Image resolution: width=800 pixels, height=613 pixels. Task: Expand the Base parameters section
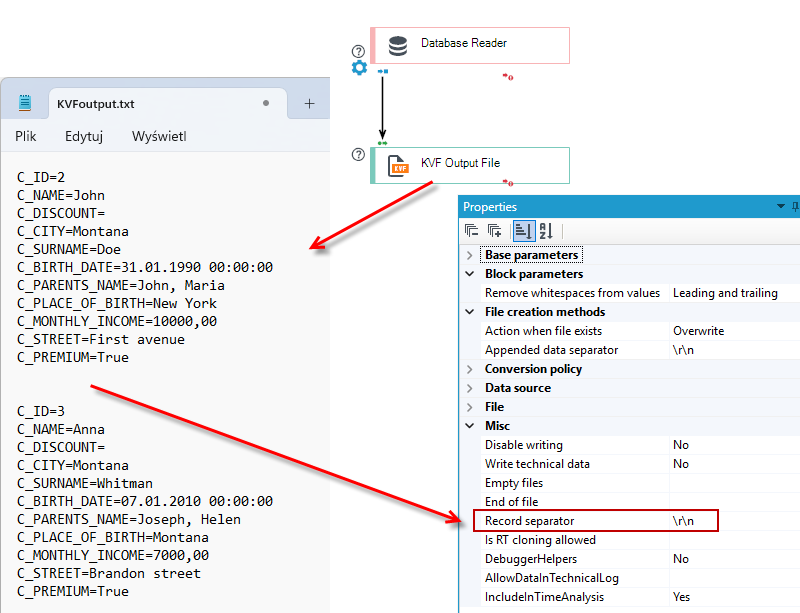click(x=470, y=255)
